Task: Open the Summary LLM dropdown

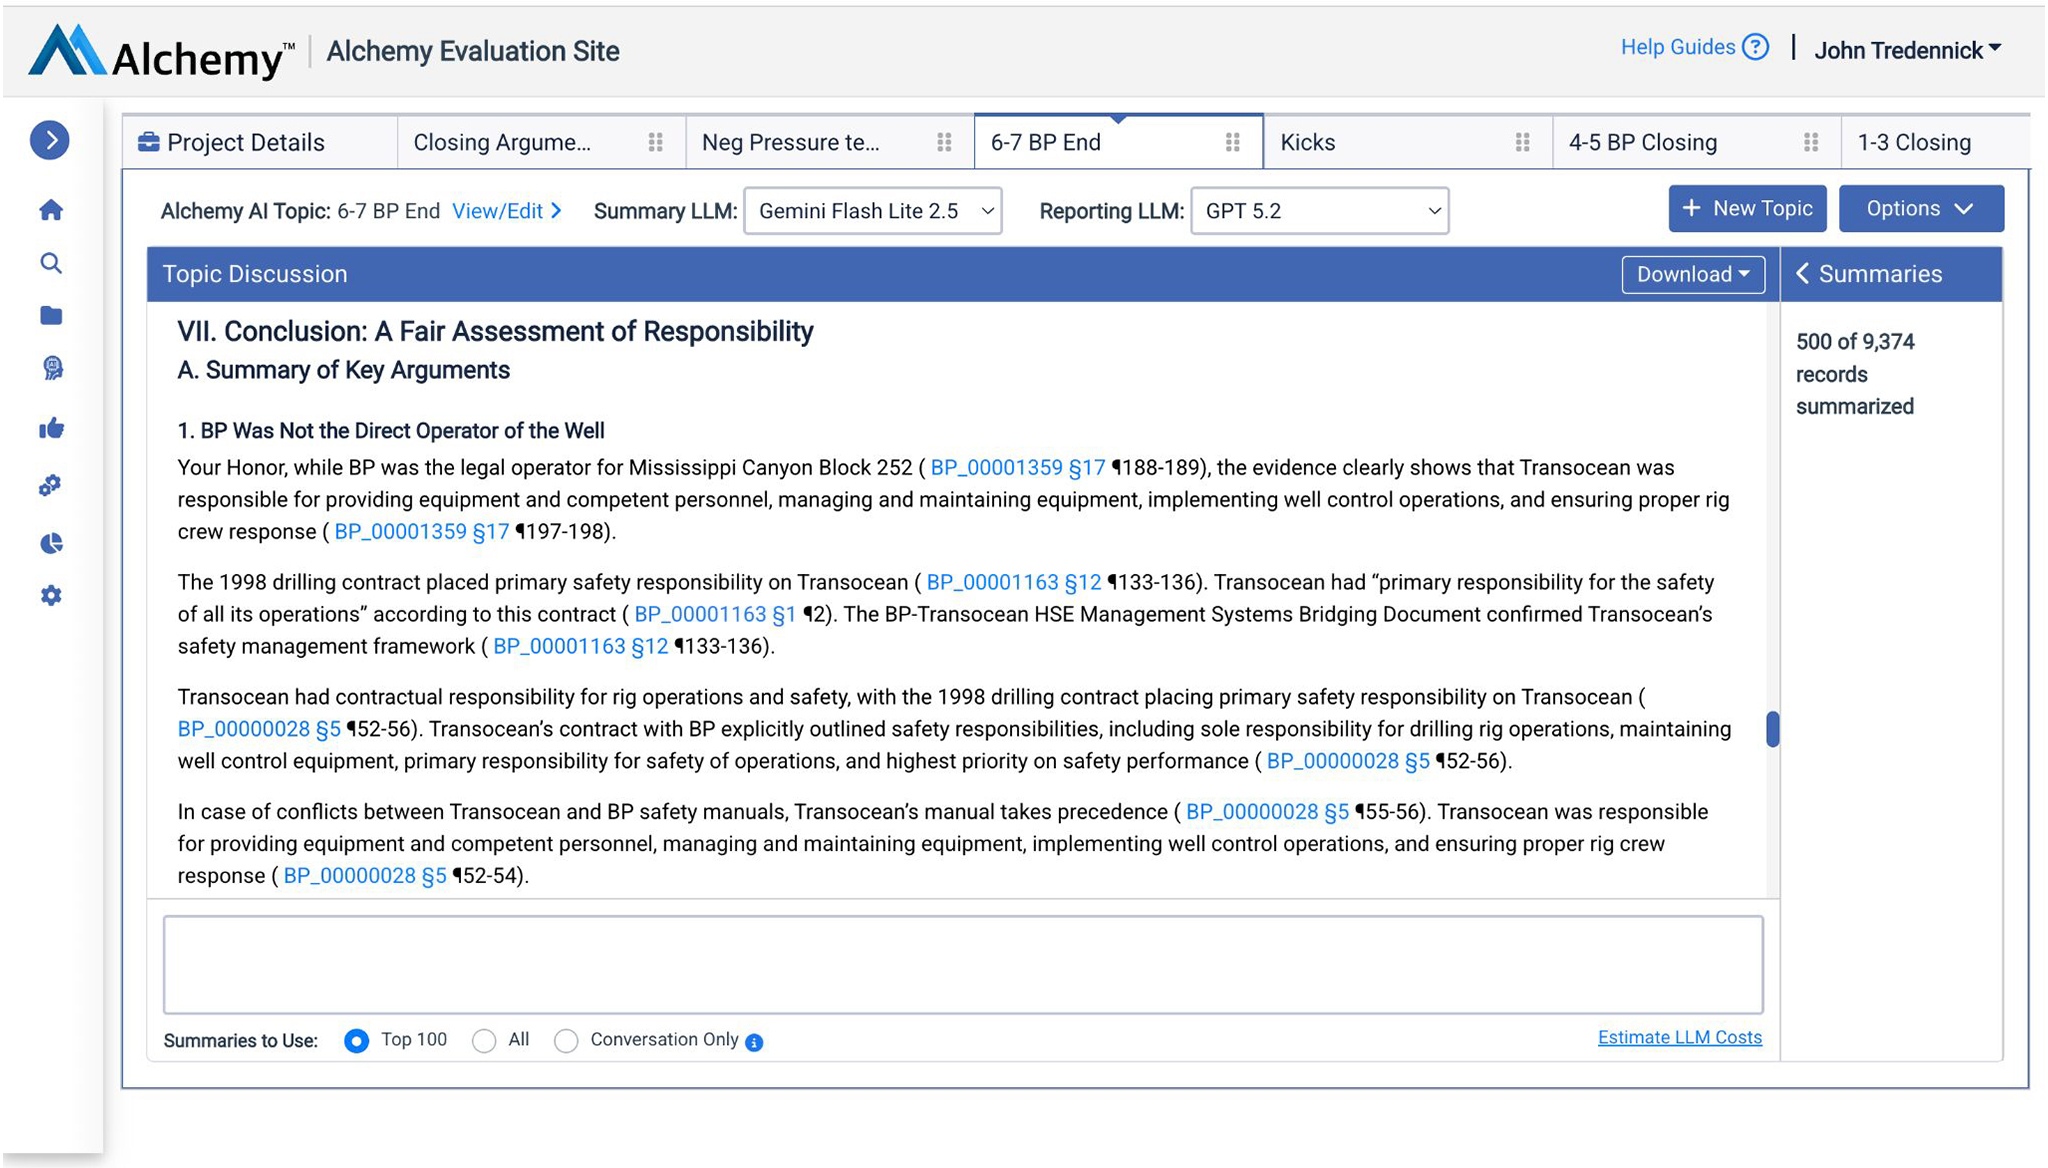Action: [x=872, y=211]
